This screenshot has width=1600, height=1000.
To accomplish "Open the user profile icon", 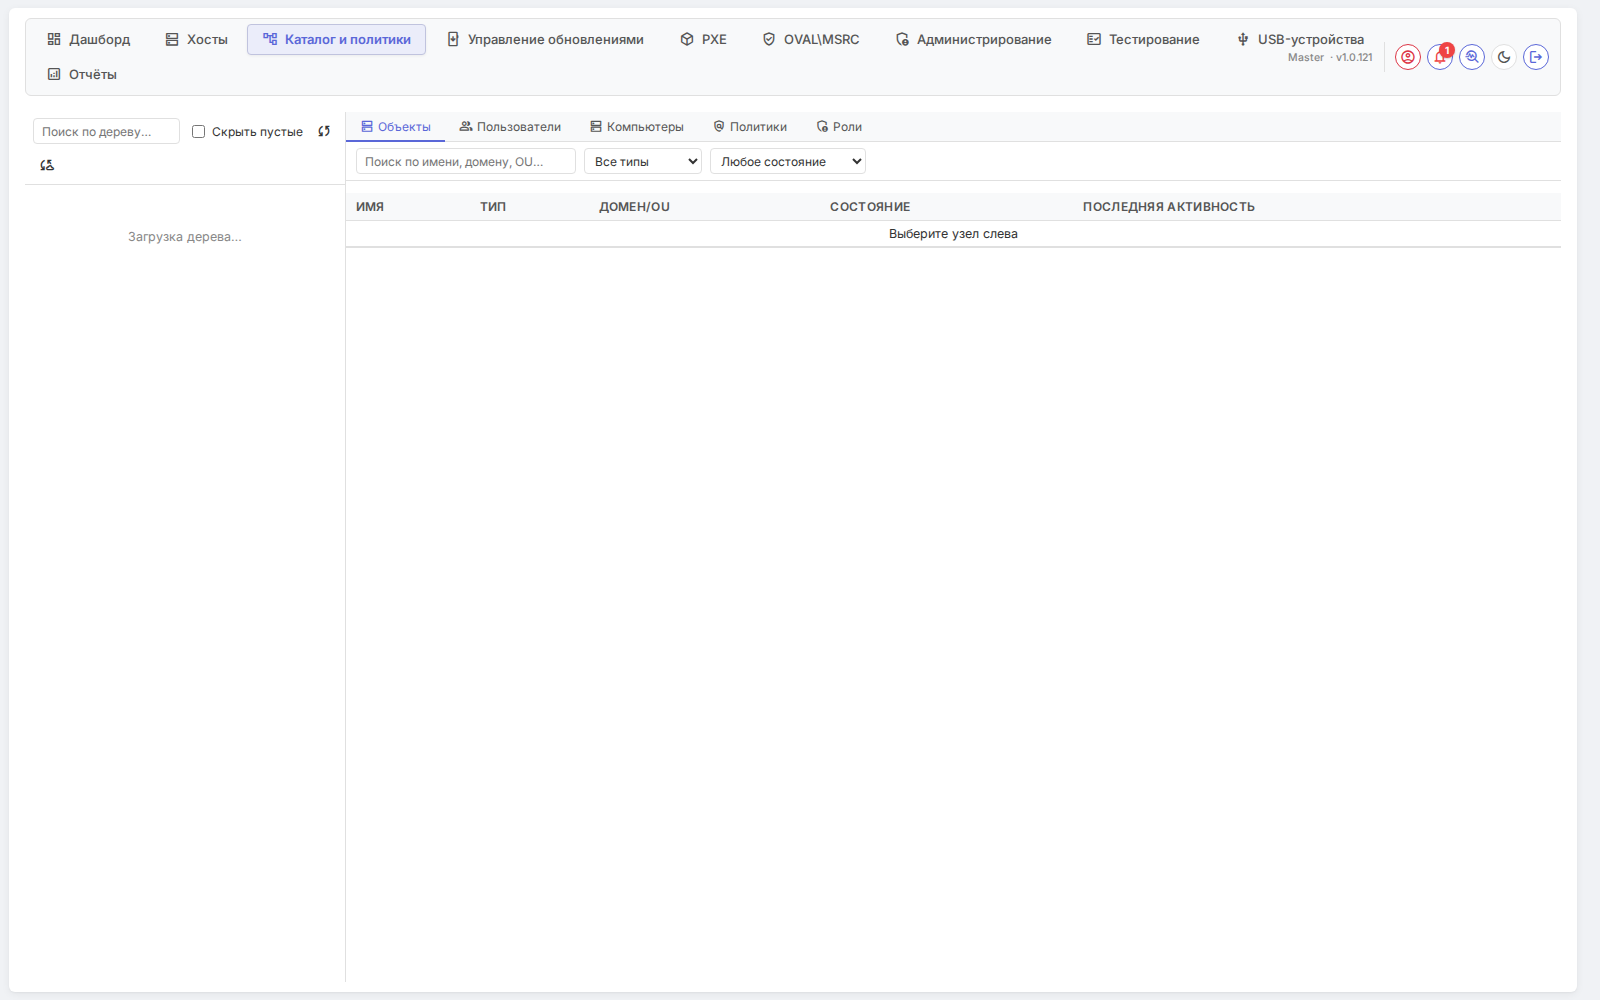I will (1408, 57).
